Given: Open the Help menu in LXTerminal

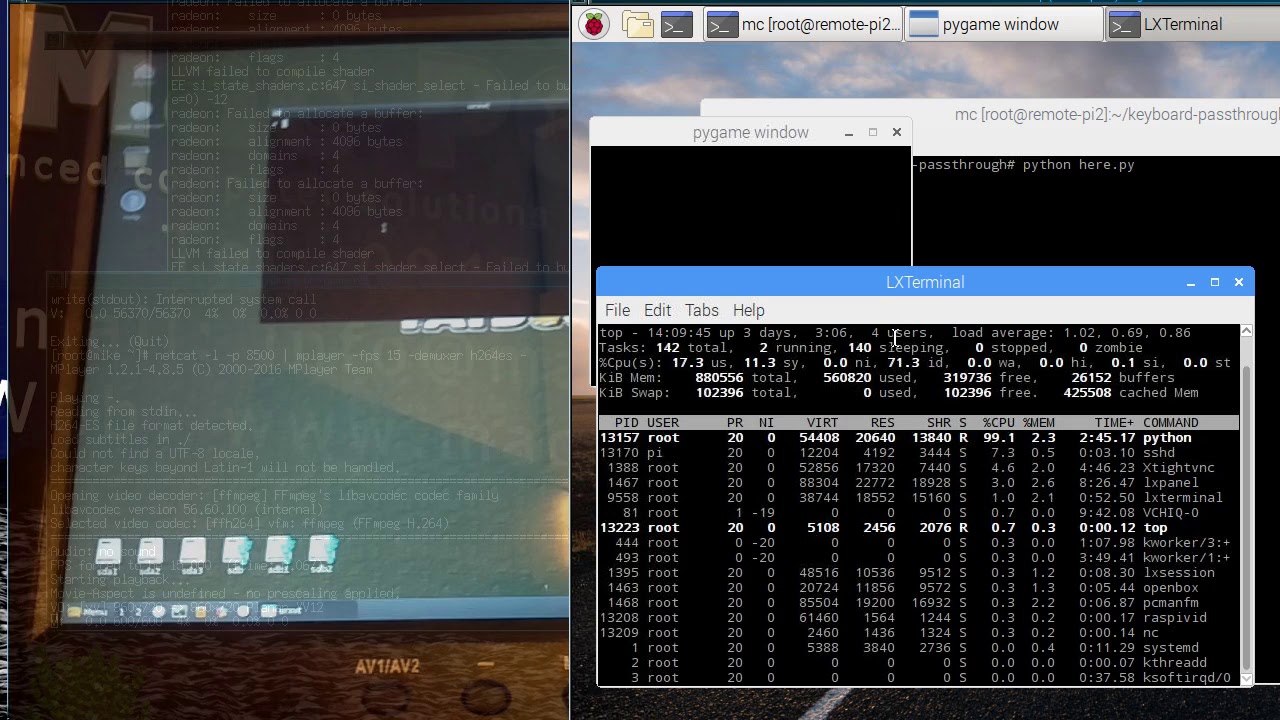Looking at the screenshot, I should (x=748, y=310).
